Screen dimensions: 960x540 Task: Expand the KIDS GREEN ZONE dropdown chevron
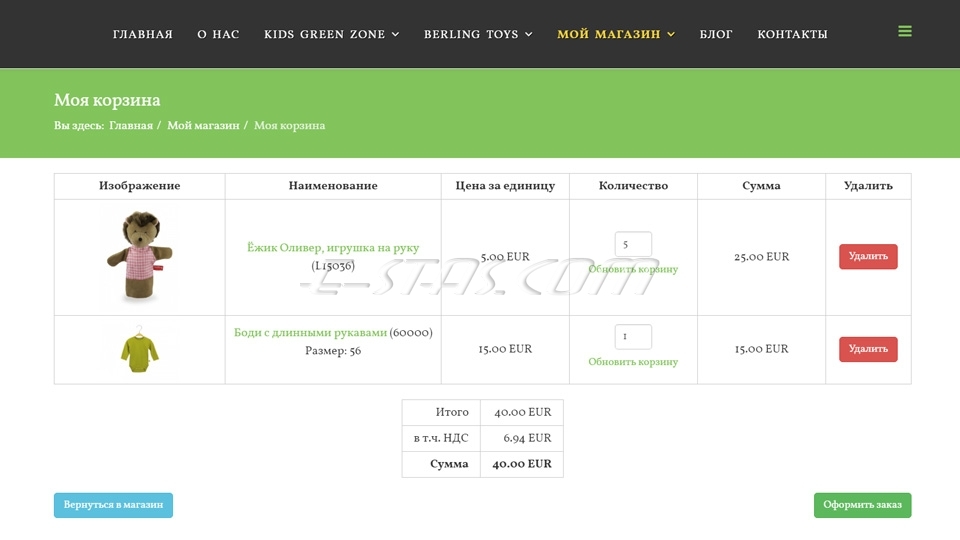pyautogui.click(x=396, y=34)
